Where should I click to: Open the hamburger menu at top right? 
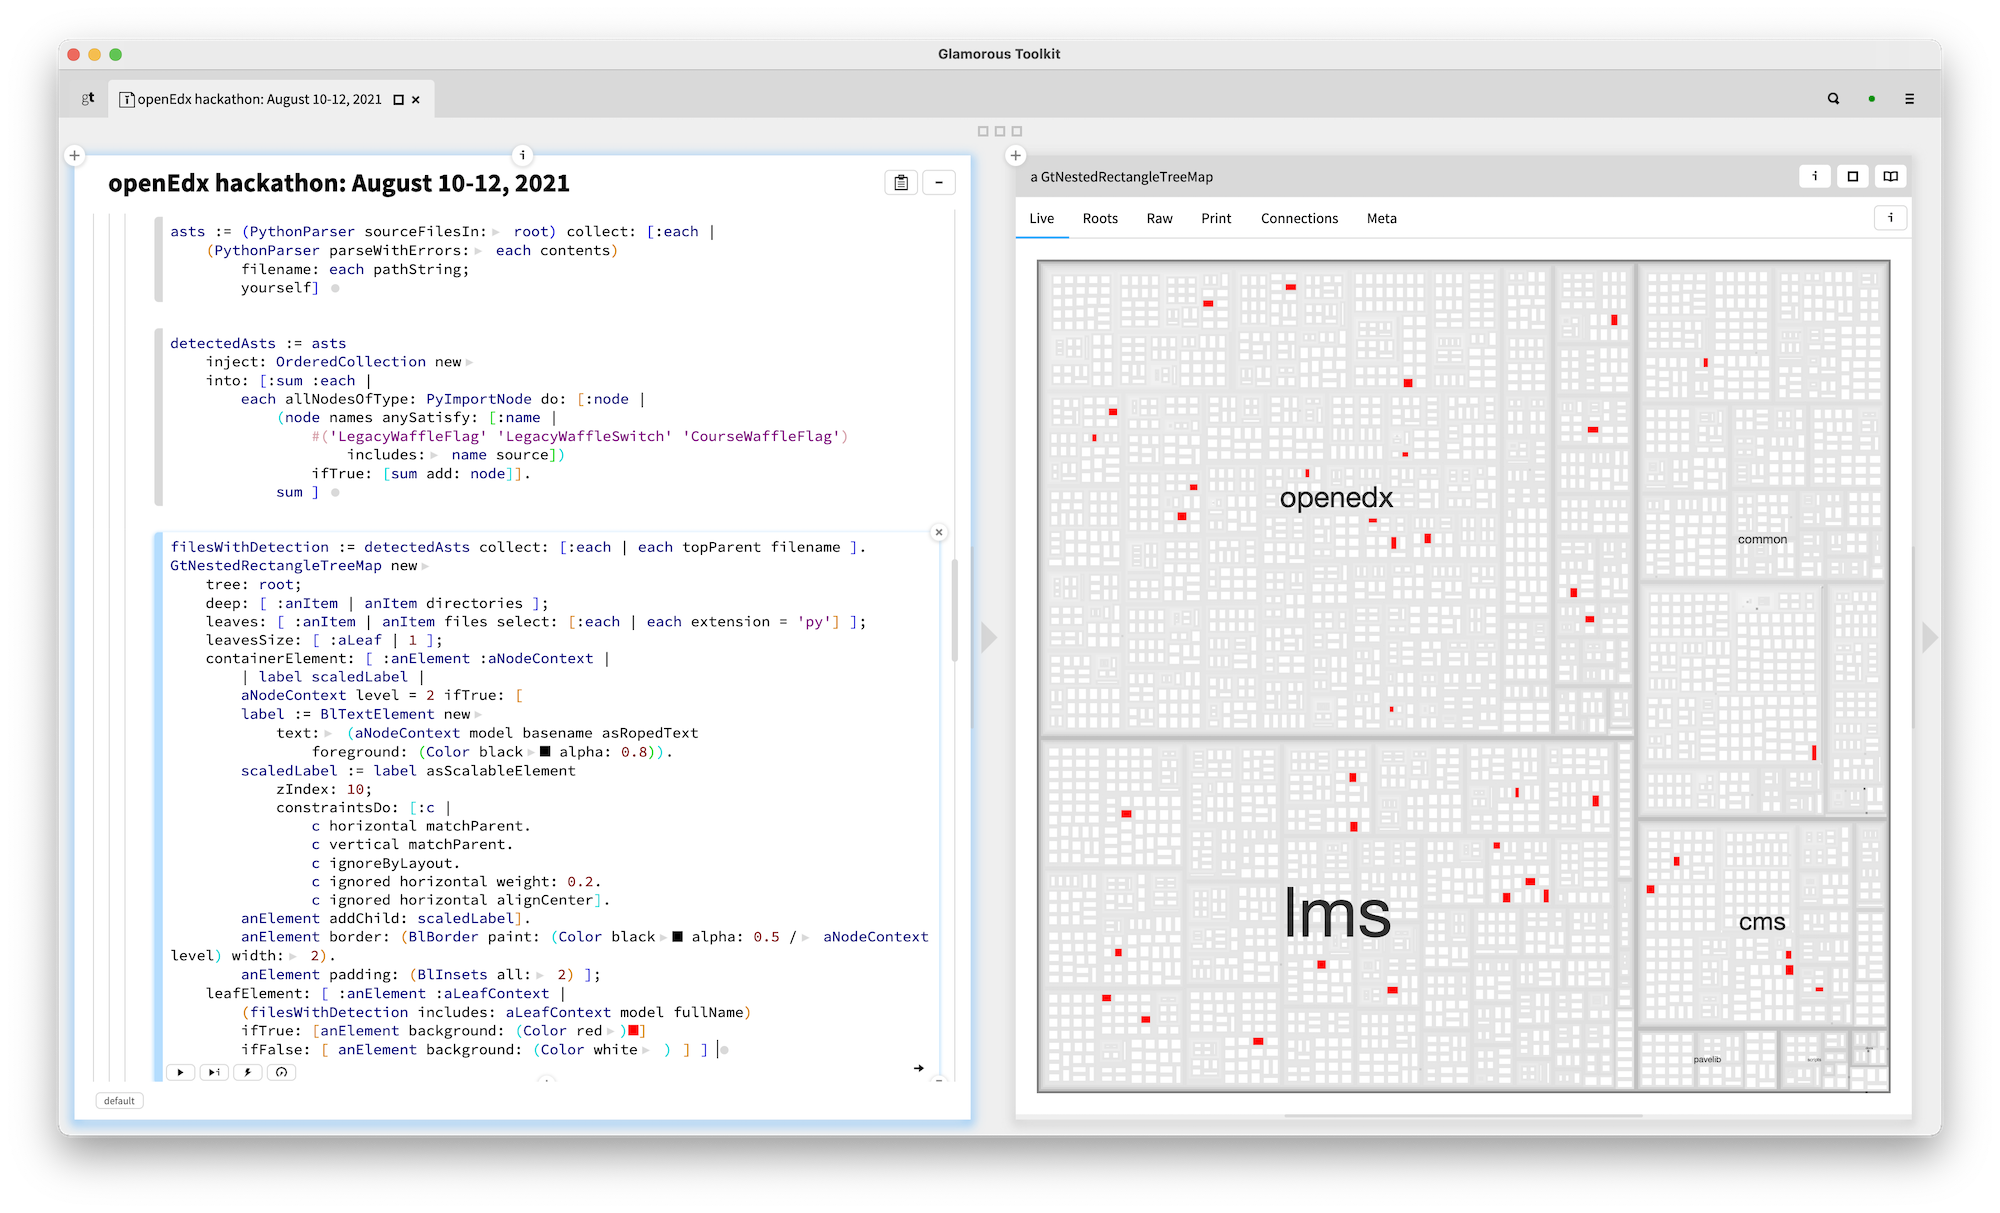click(x=1909, y=99)
